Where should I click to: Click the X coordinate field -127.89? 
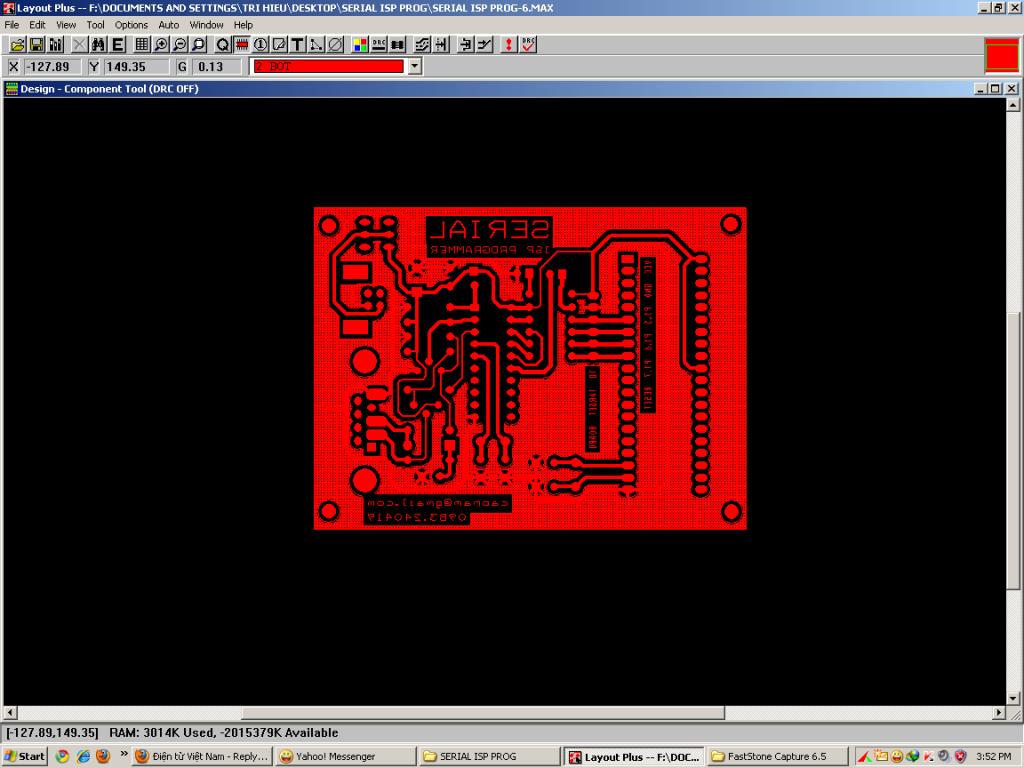52,67
